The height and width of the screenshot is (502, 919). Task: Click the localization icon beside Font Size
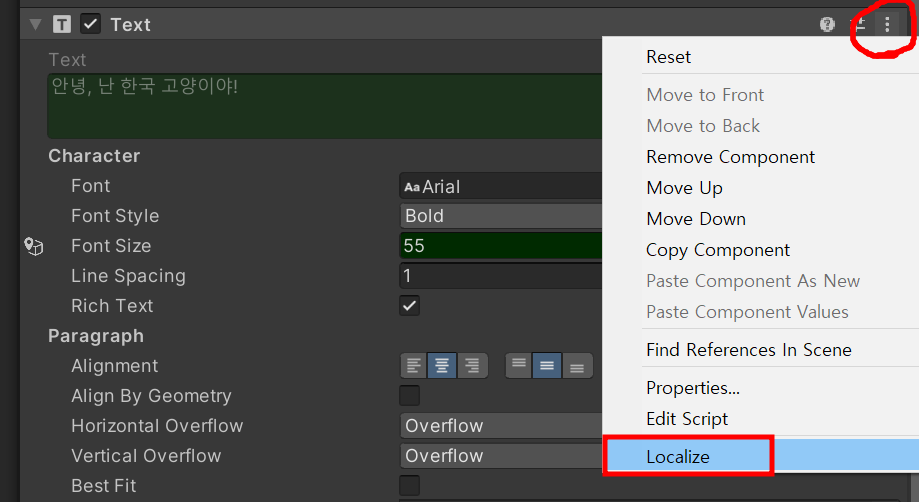pos(33,246)
